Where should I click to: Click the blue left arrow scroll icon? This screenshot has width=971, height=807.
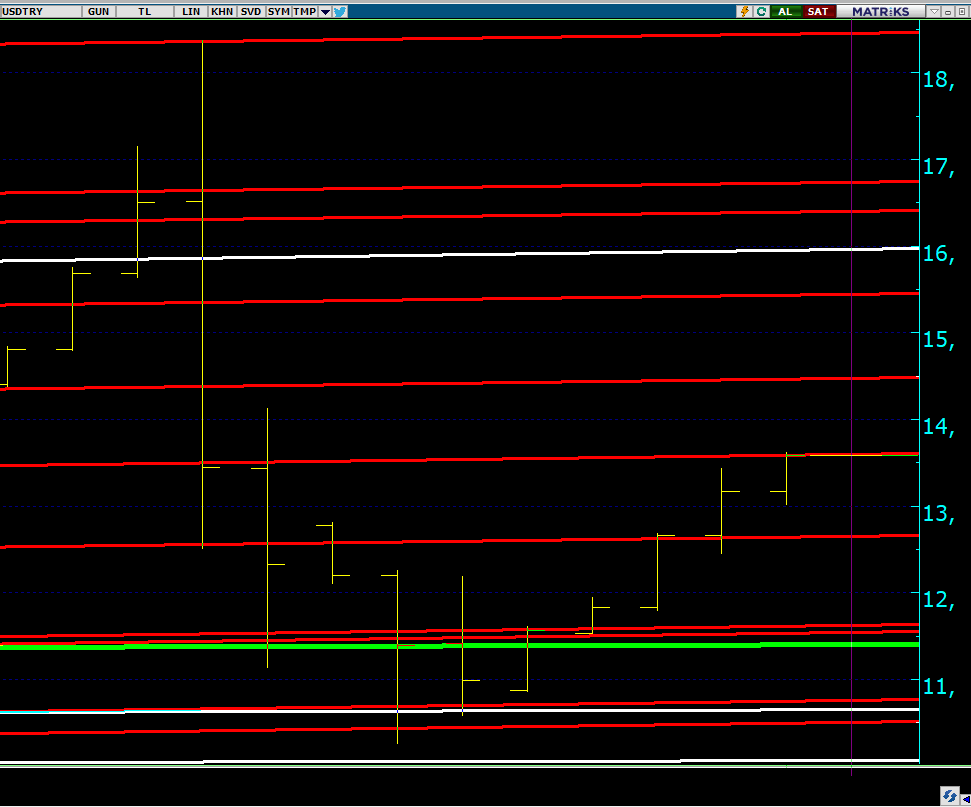coord(965,799)
